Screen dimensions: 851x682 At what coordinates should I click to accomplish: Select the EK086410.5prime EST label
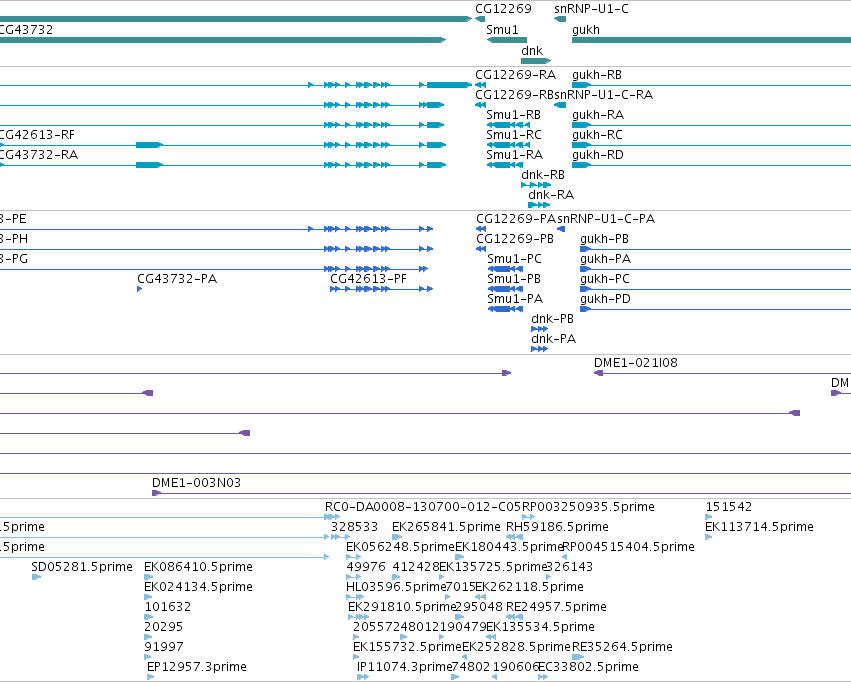point(198,567)
